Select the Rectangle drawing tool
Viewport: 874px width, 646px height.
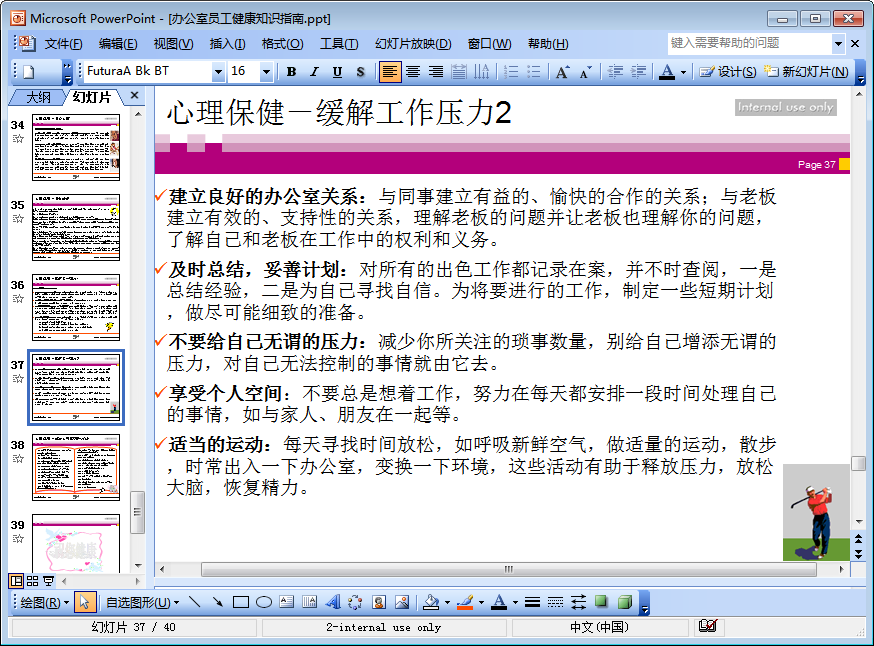(240, 602)
